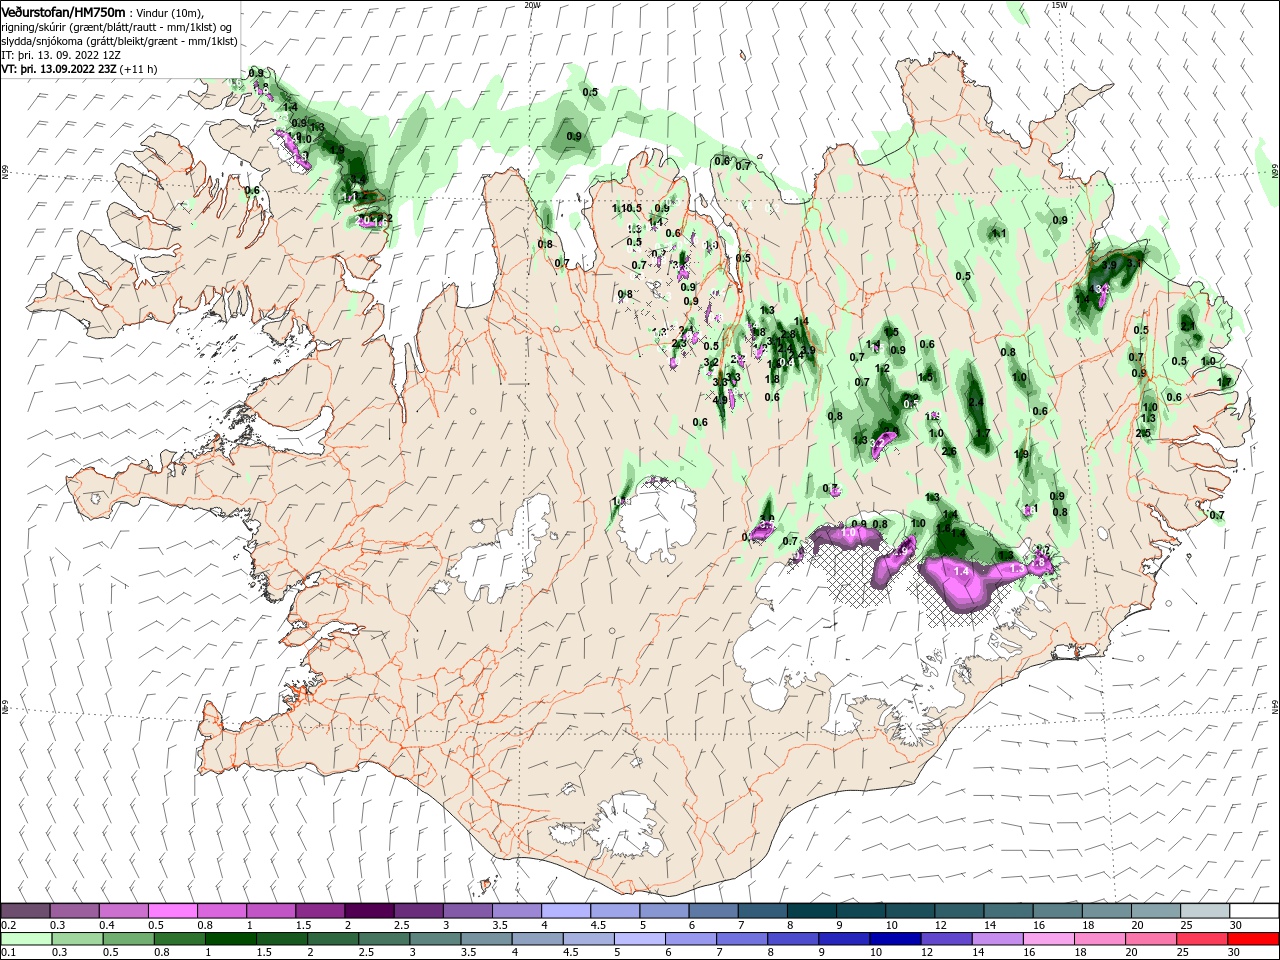Click bottom legend swatch between 3 and 3.5
This screenshot has height=960, width=1280.
pos(435,939)
